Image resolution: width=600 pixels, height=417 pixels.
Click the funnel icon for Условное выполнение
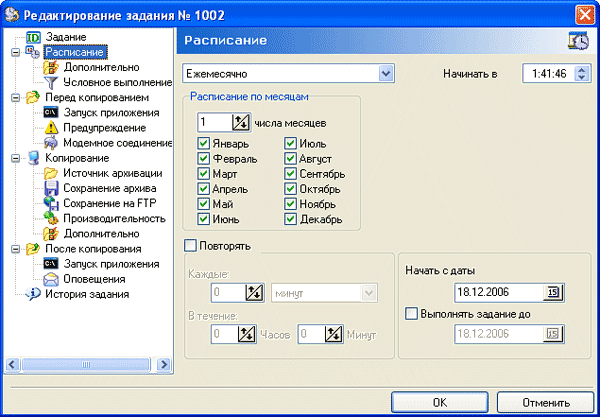51,83
